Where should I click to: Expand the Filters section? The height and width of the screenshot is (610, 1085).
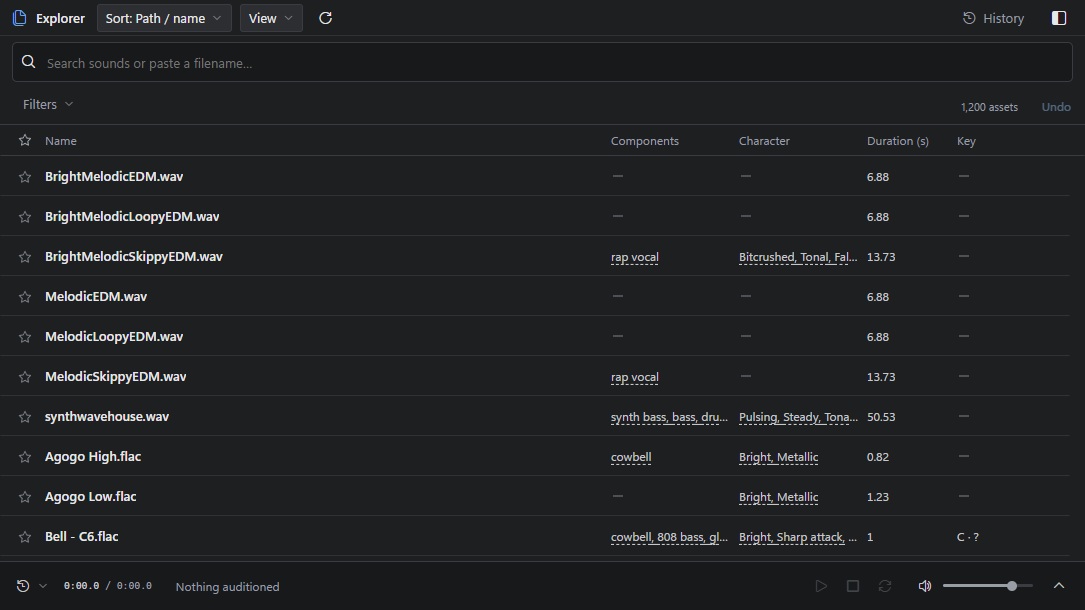pyautogui.click(x=48, y=104)
